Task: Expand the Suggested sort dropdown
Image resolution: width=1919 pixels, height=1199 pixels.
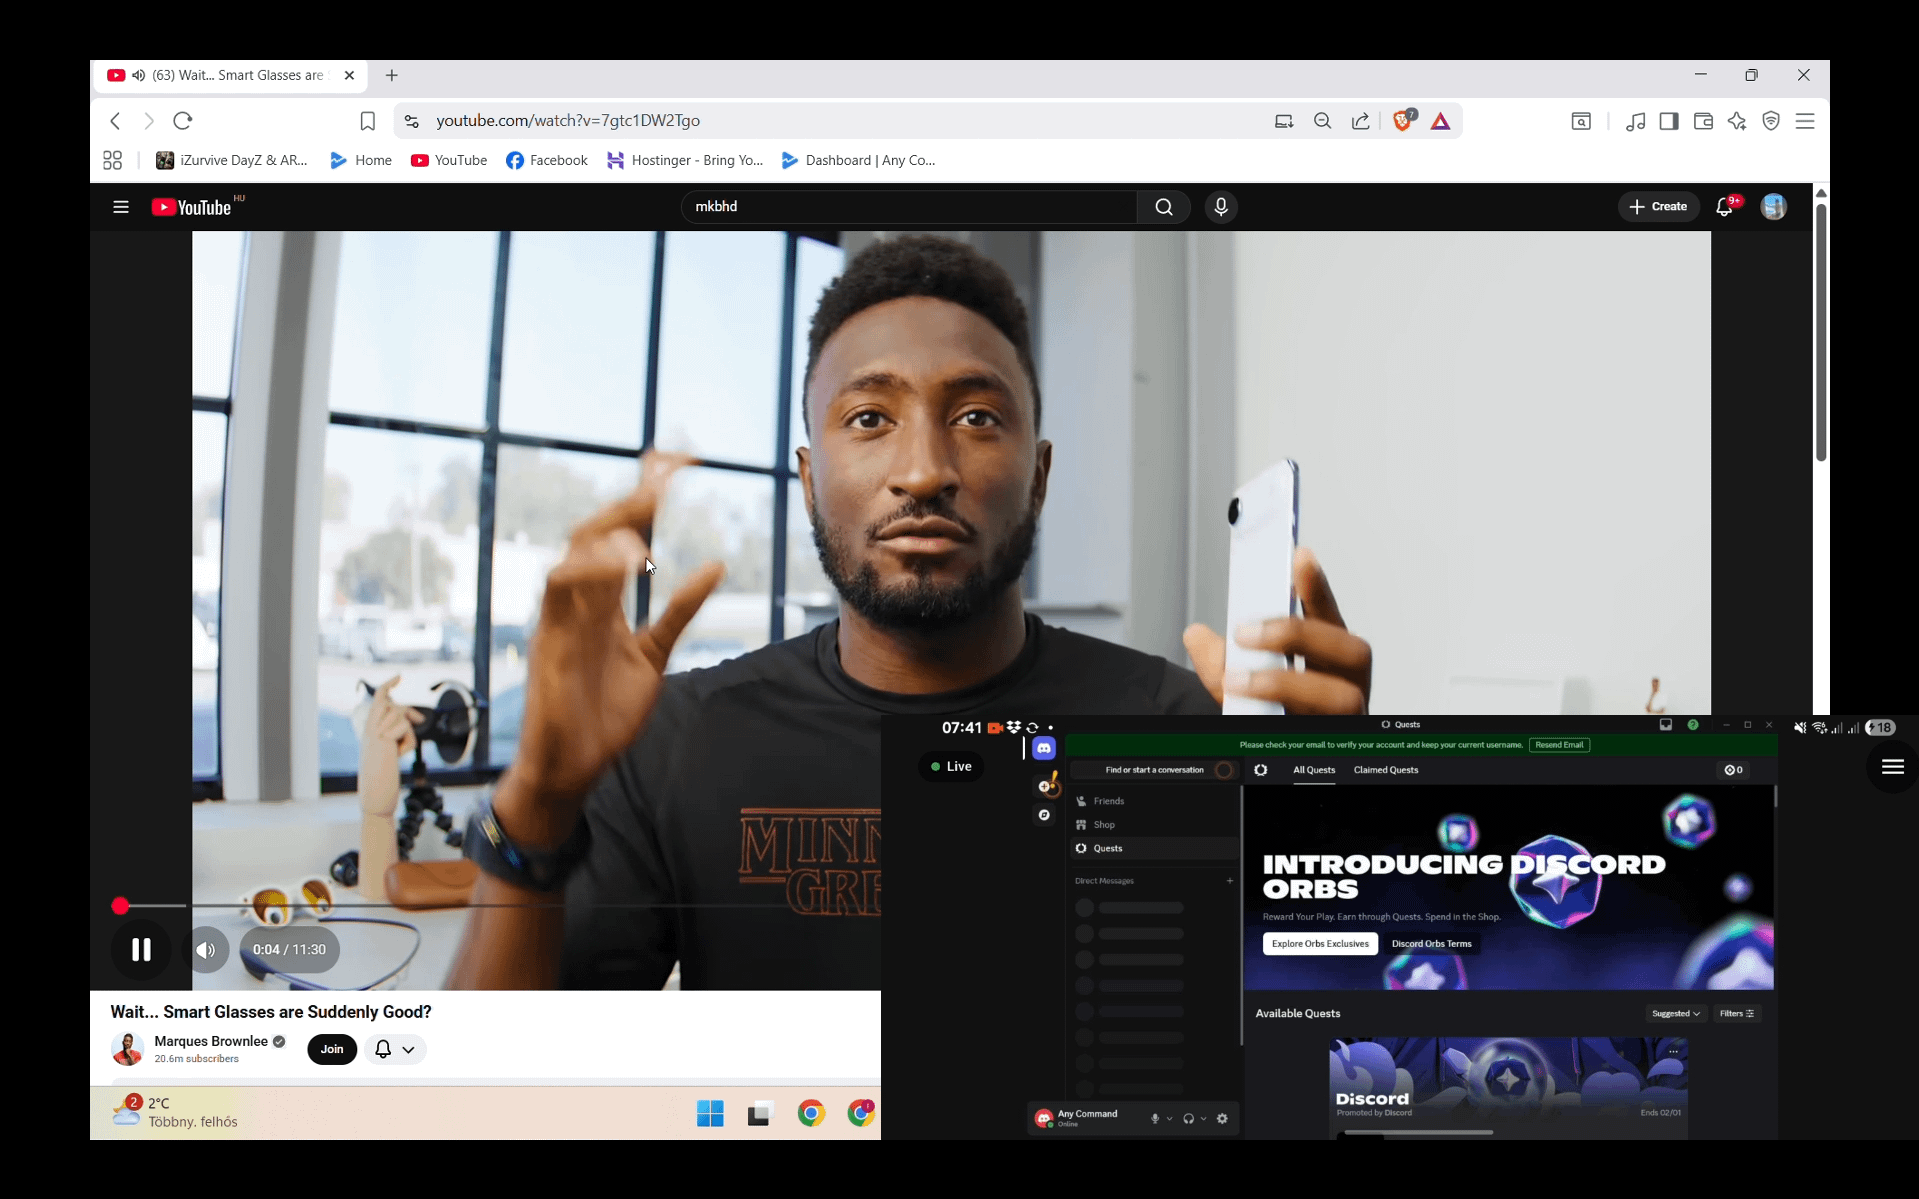Action: [1675, 1013]
